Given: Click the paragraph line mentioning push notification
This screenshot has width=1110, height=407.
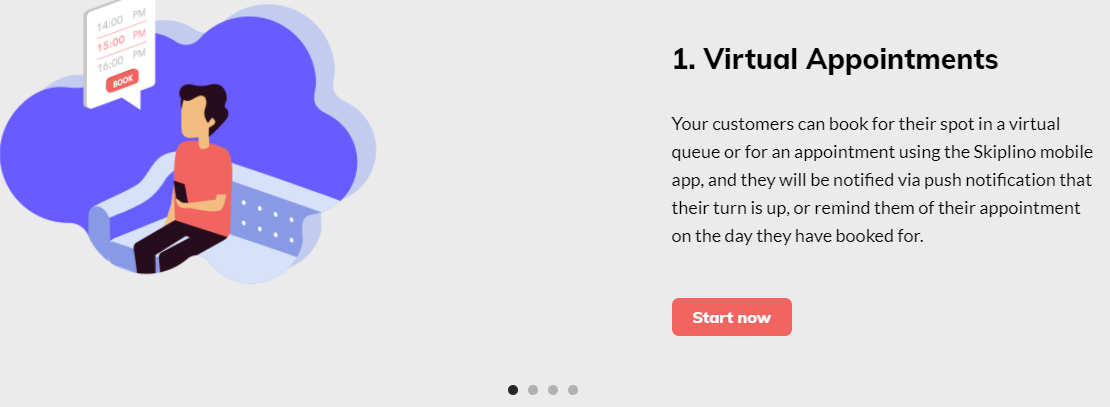Looking at the screenshot, I should click(x=882, y=180).
